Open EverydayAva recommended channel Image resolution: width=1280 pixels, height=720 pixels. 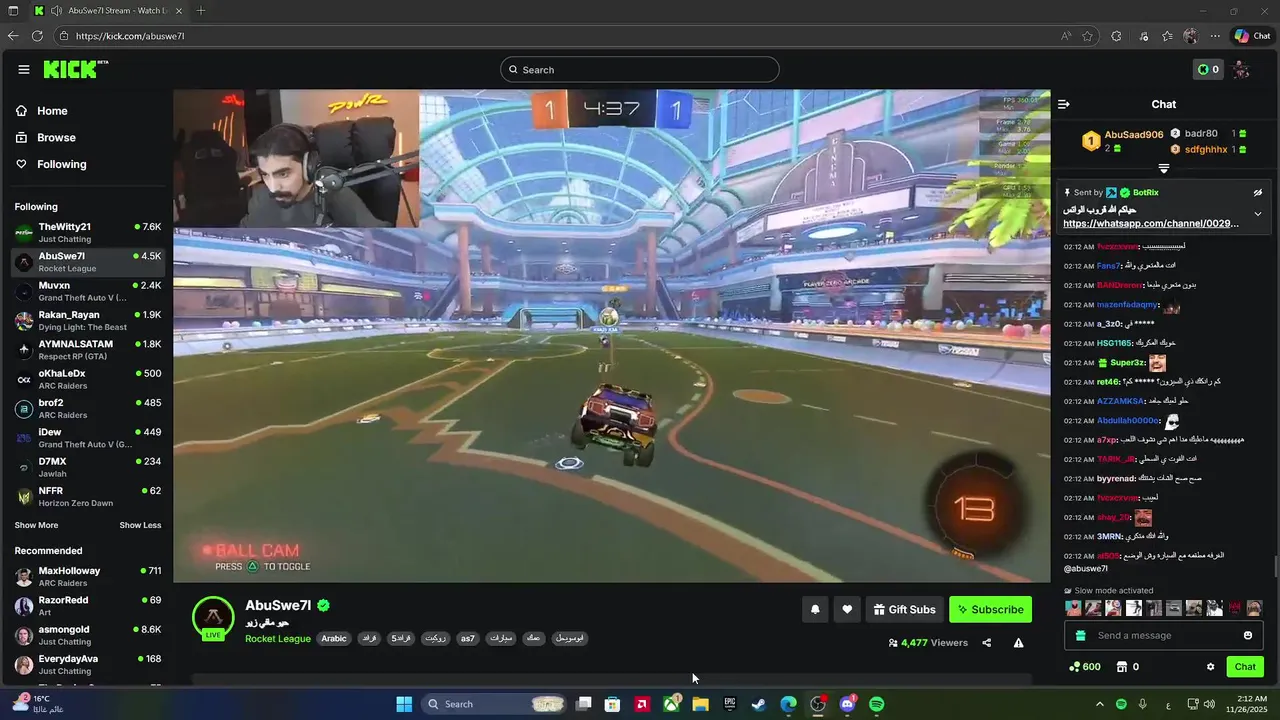pyautogui.click(x=88, y=665)
